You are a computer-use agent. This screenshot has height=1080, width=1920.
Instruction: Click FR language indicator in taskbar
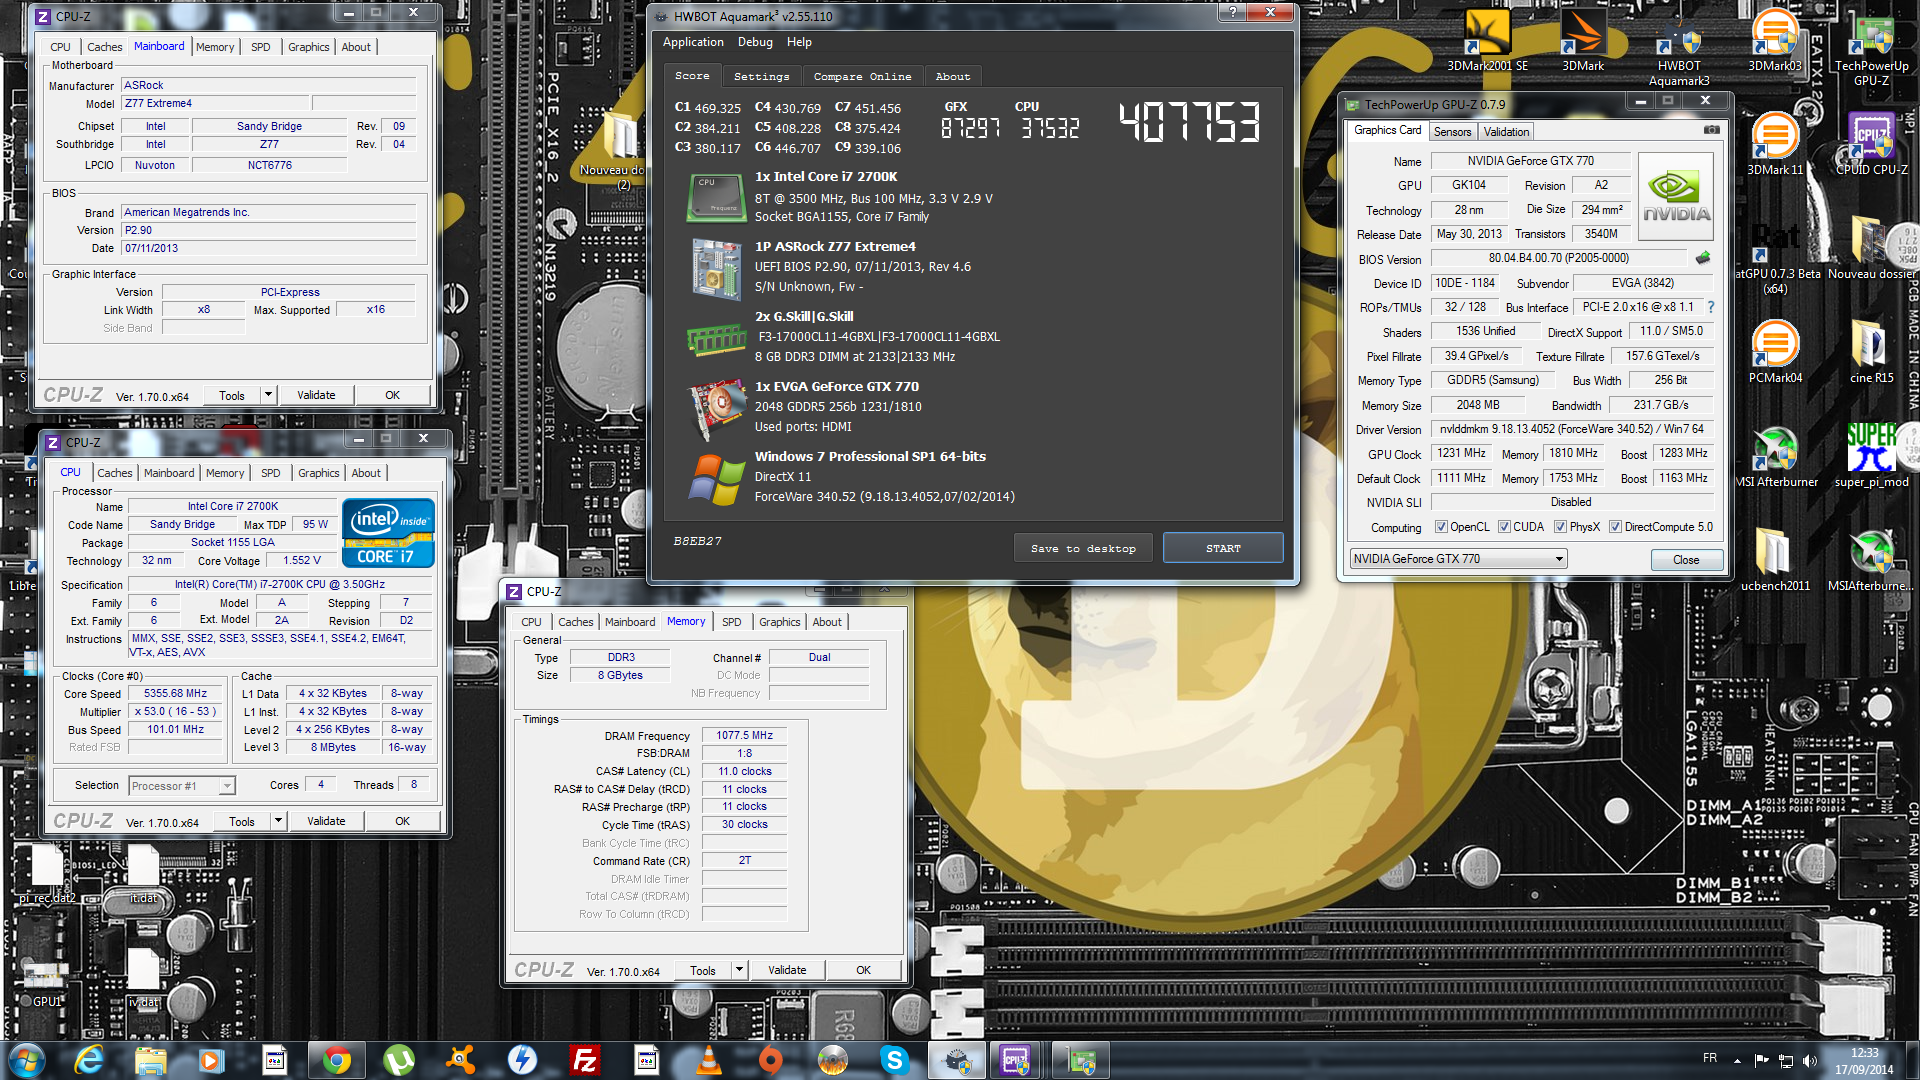(1710, 1058)
